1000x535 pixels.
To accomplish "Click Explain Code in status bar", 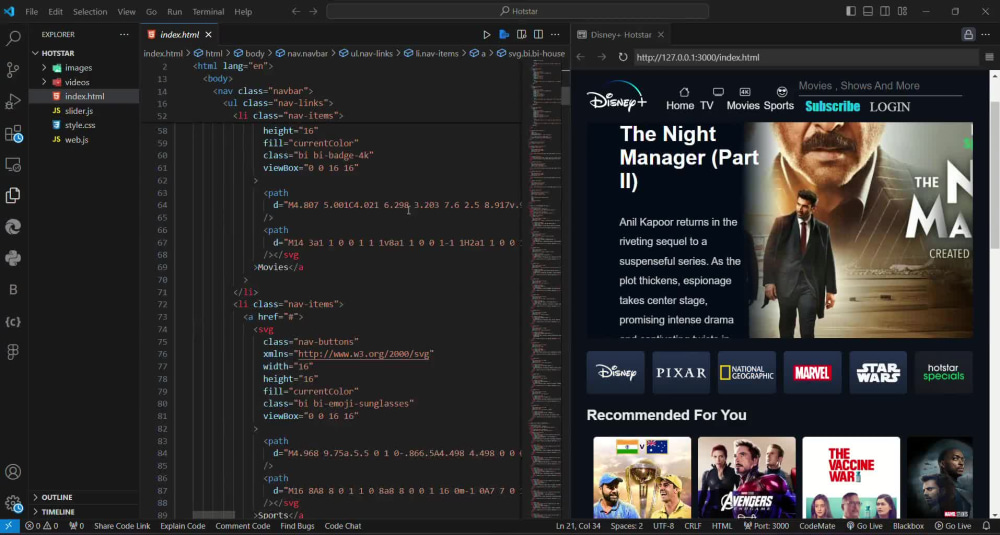I will tap(182, 526).
